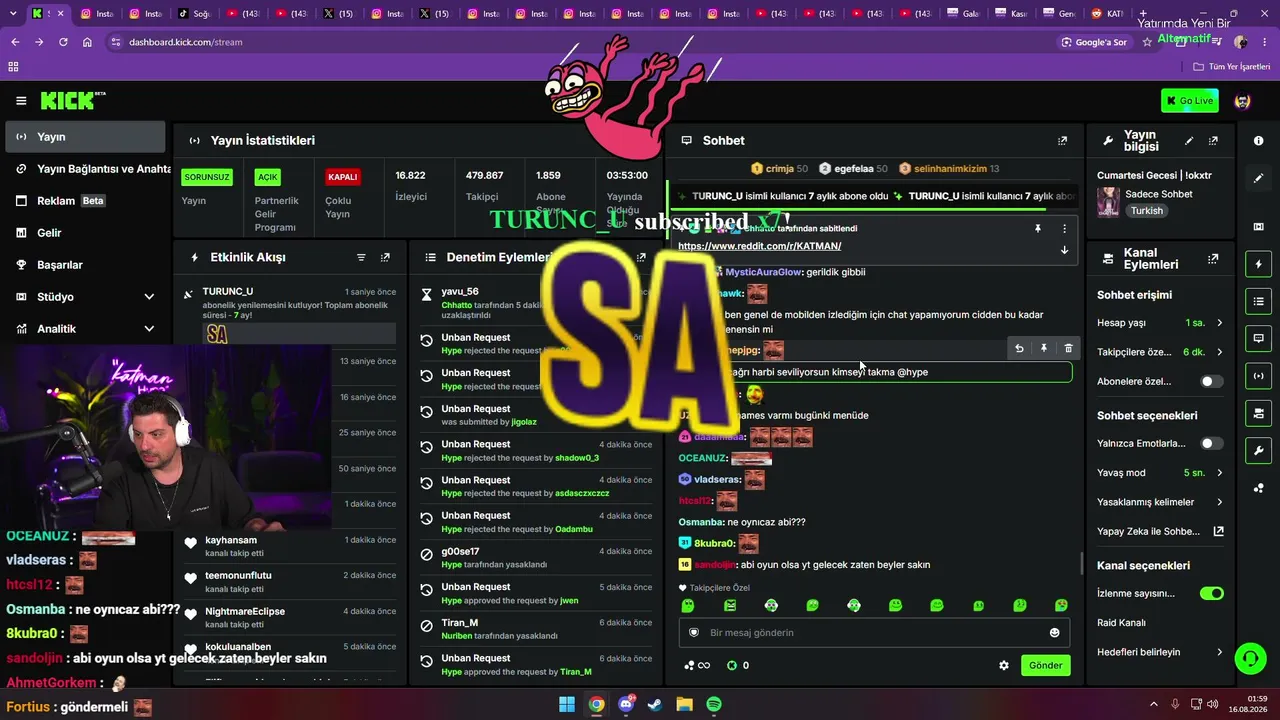Open Gelir in the sidebar
This screenshot has width=1280, height=720.
(85, 233)
